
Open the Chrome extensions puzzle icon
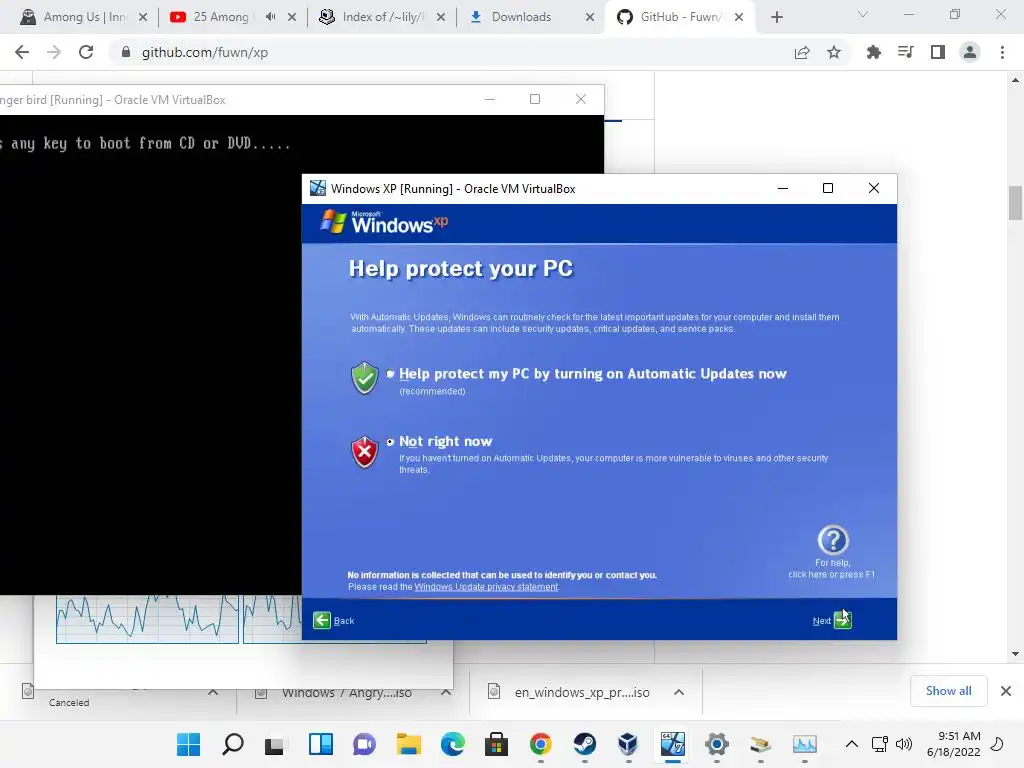(x=874, y=52)
